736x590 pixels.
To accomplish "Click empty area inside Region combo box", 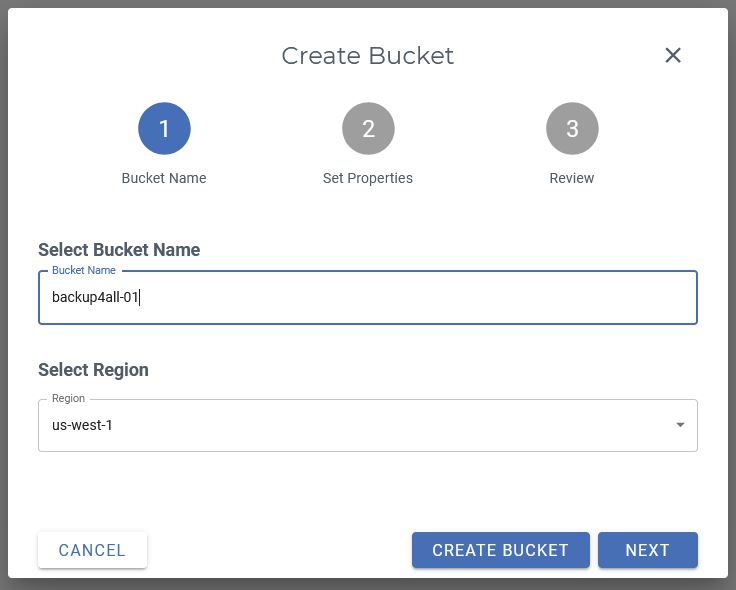I will click(x=400, y=425).
